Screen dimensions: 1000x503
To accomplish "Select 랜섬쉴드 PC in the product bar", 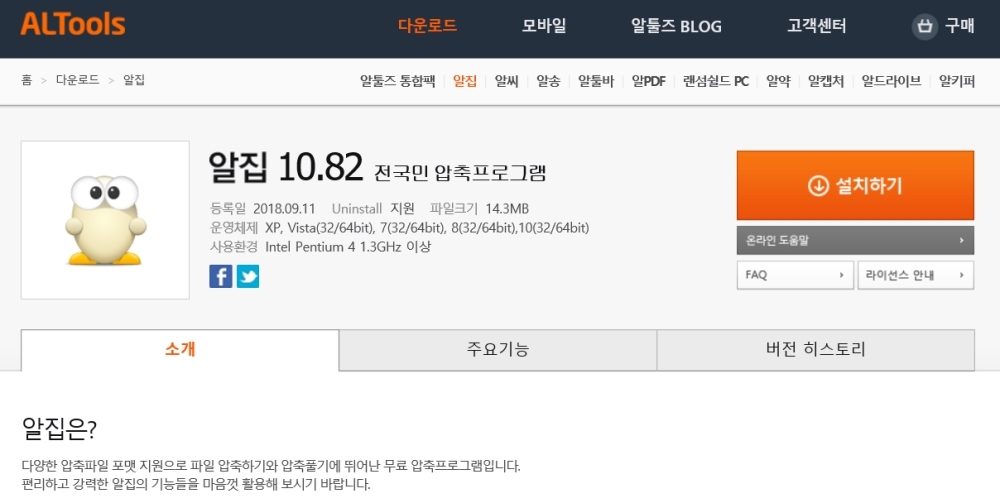I will (x=716, y=81).
